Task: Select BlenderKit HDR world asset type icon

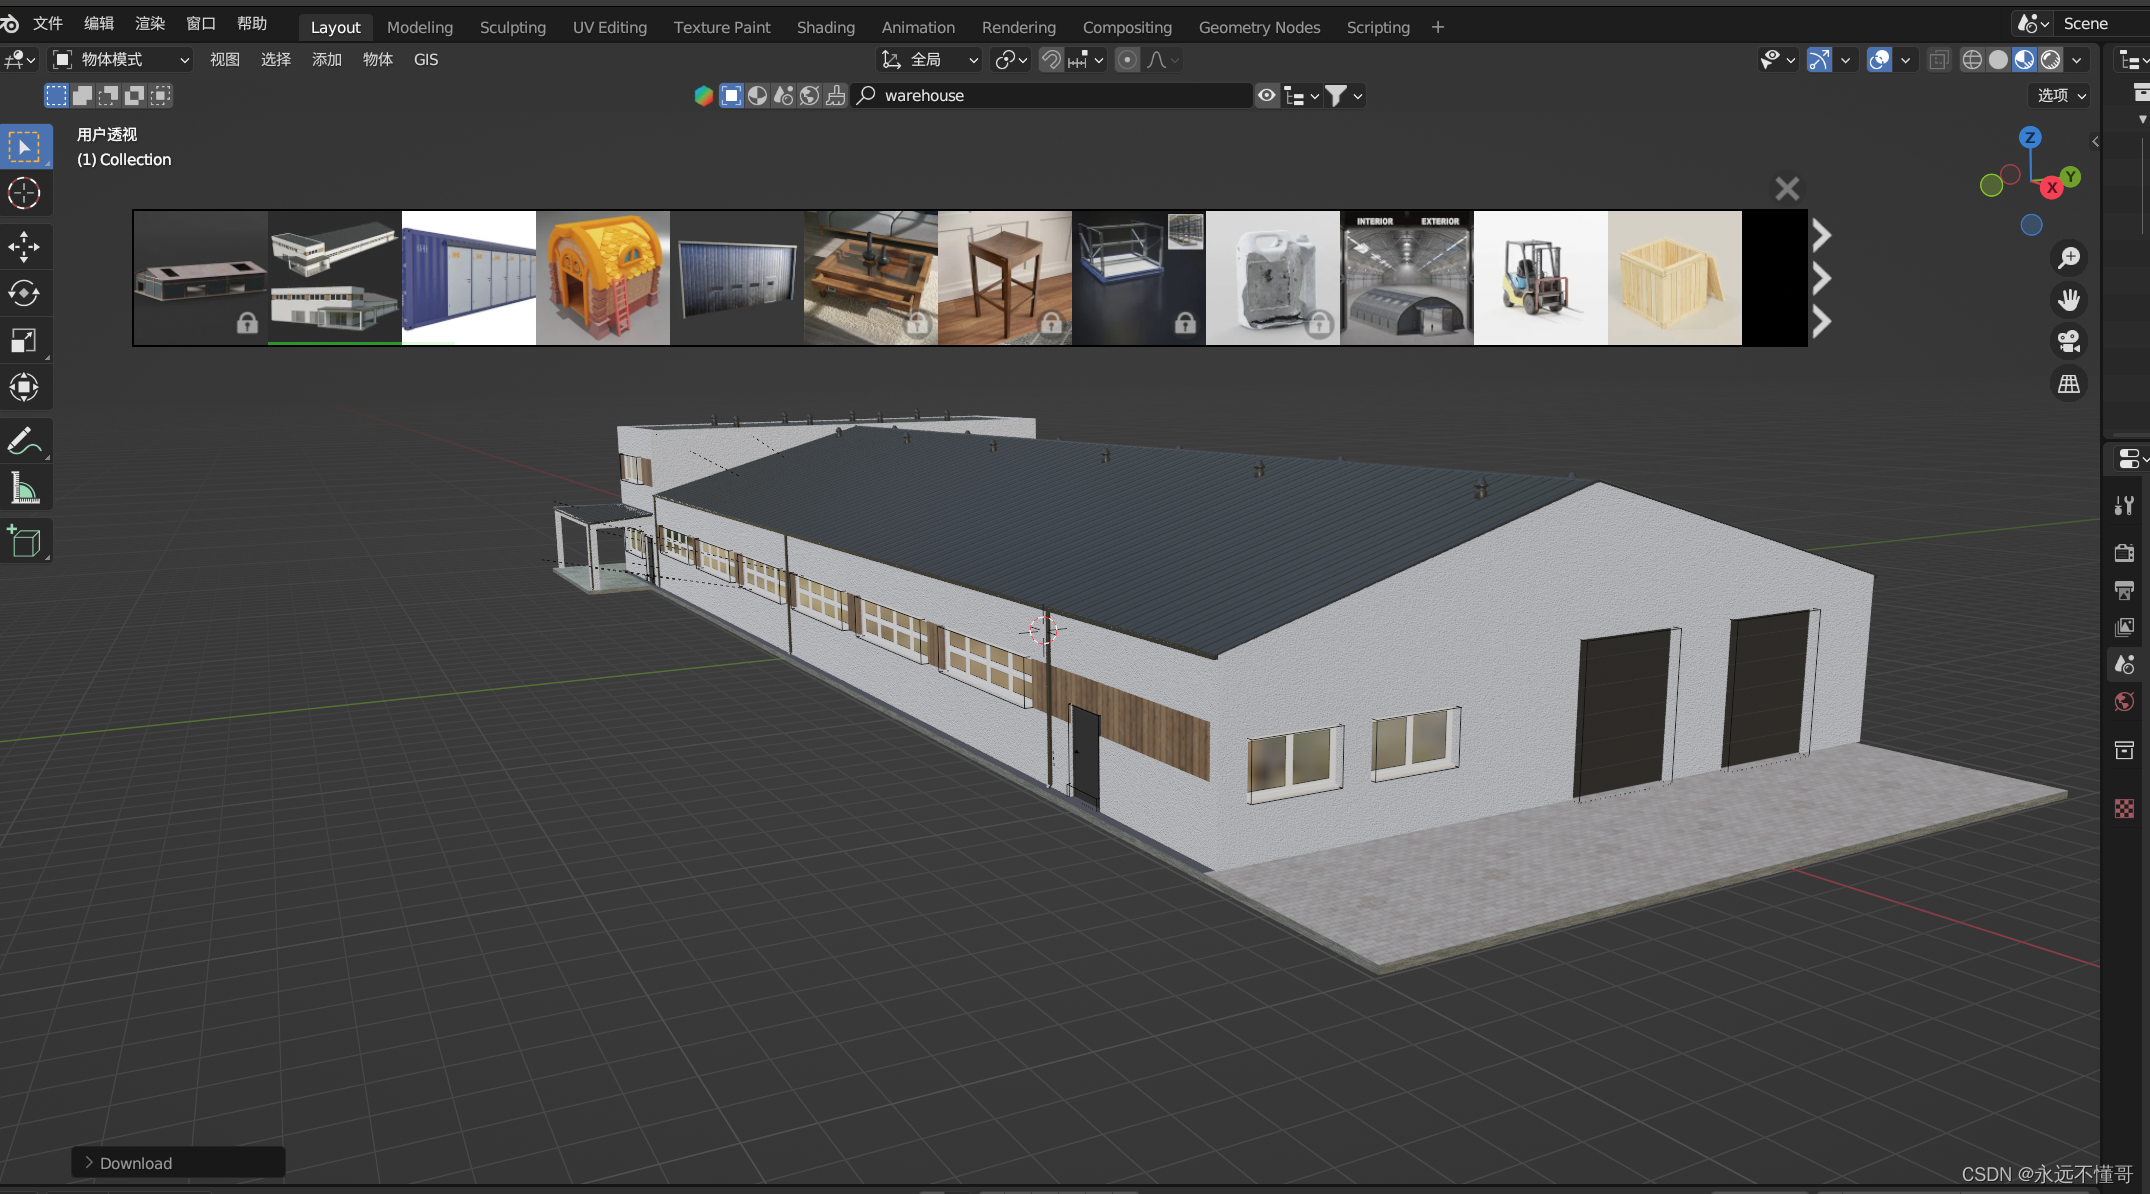Action: pyautogui.click(x=810, y=95)
